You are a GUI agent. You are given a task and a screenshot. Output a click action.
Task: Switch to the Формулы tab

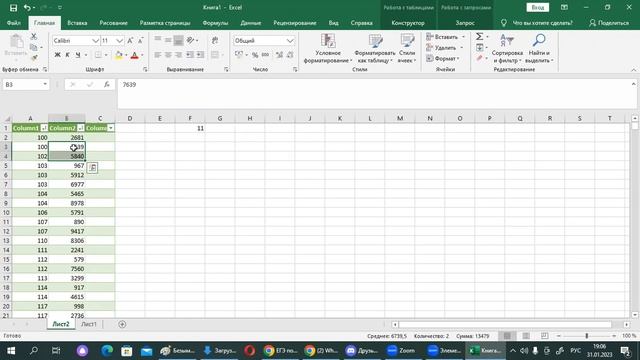tap(215, 23)
